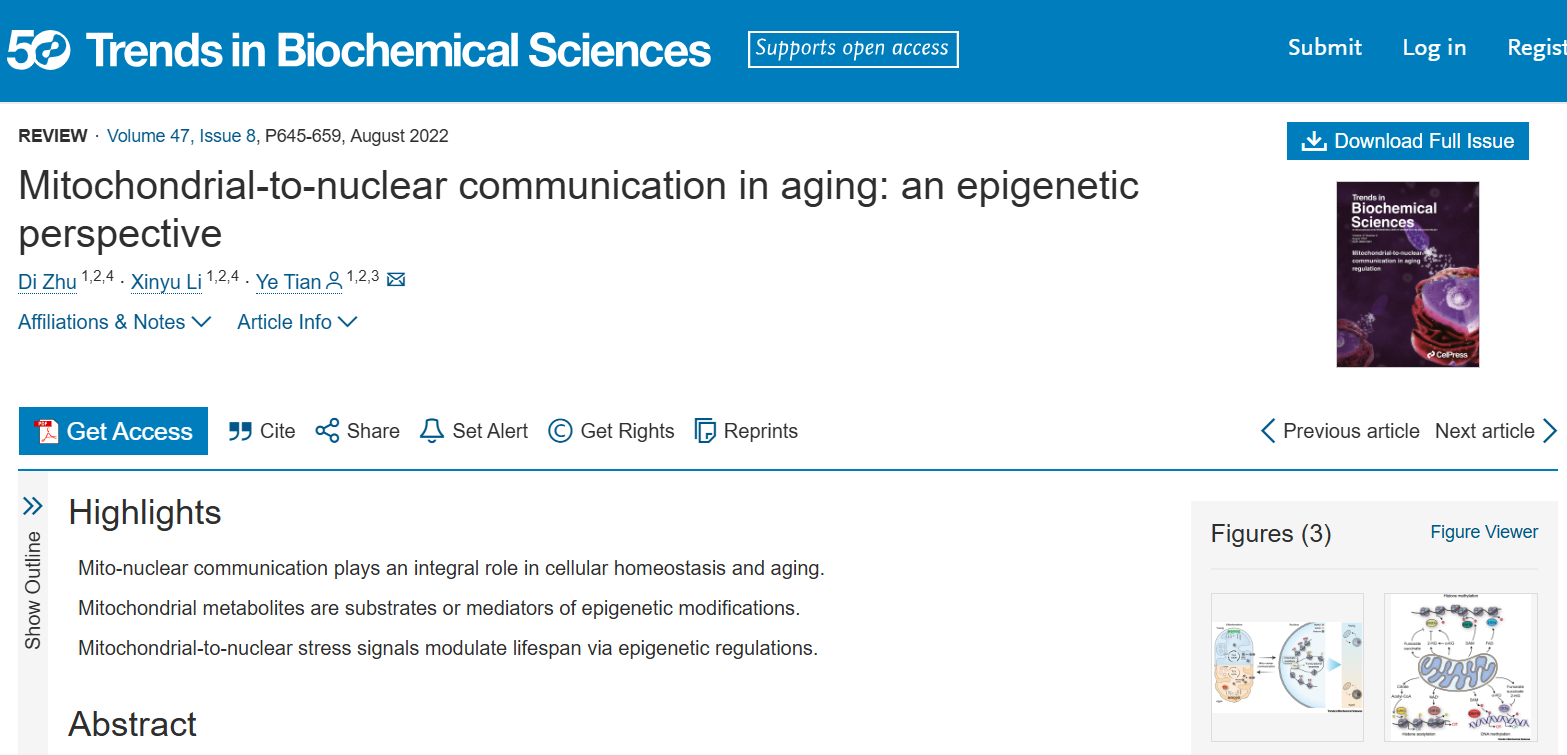Click the Set Alert bell icon
This screenshot has width=1567, height=755.
(x=431, y=431)
